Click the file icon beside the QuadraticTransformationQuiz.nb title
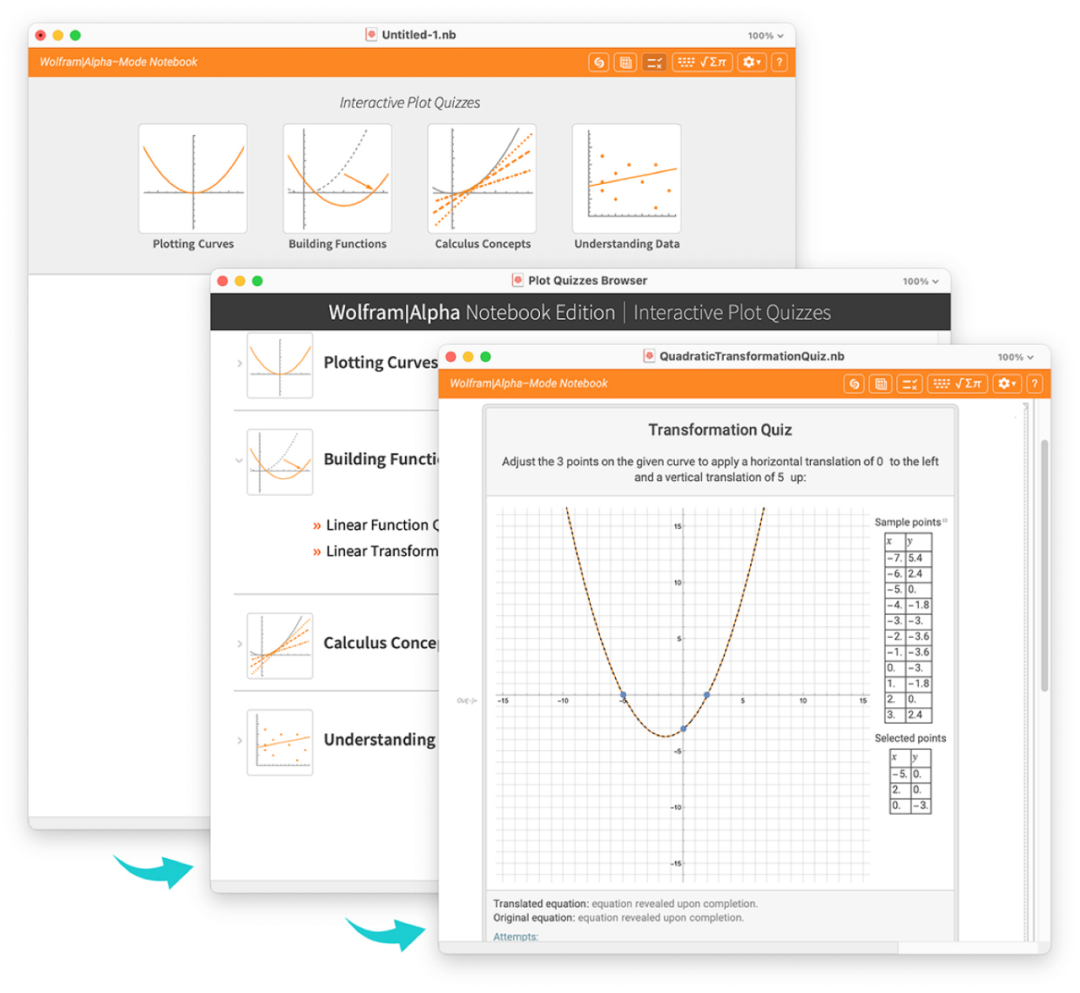The width and height of the screenshot is (1080, 993). point(649,356)
